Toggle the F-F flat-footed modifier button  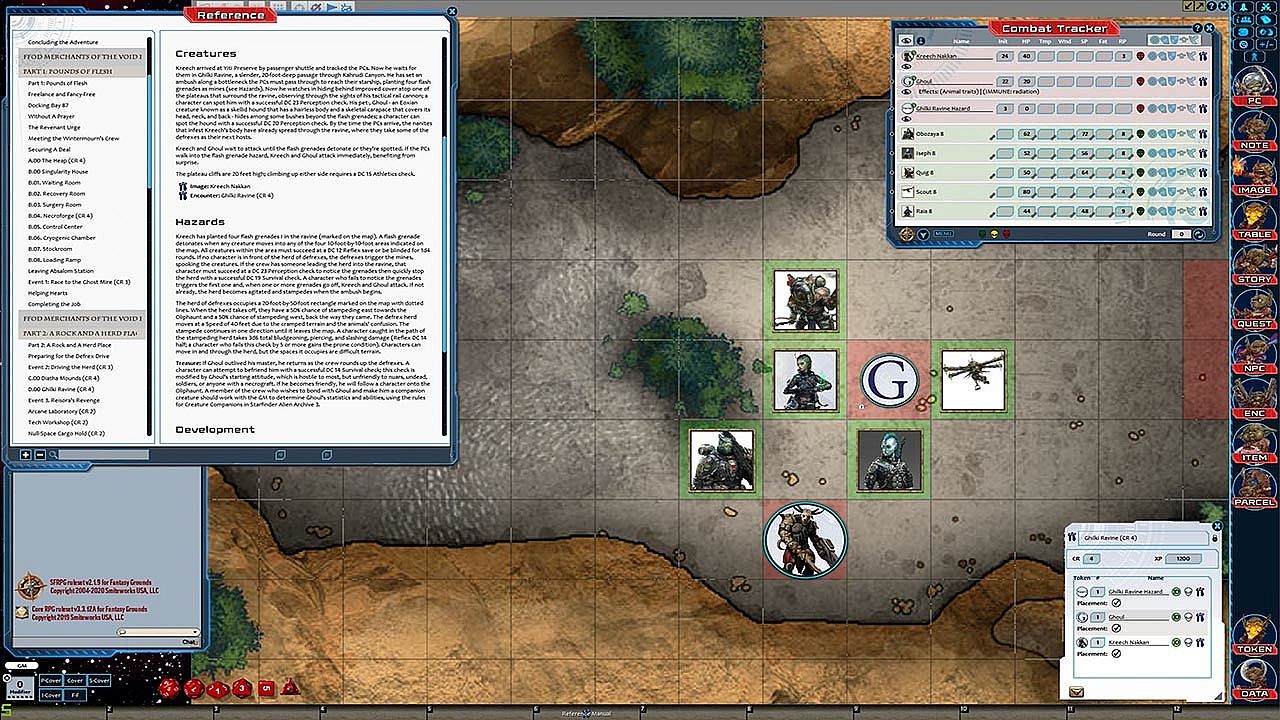[x=75, y=693]
